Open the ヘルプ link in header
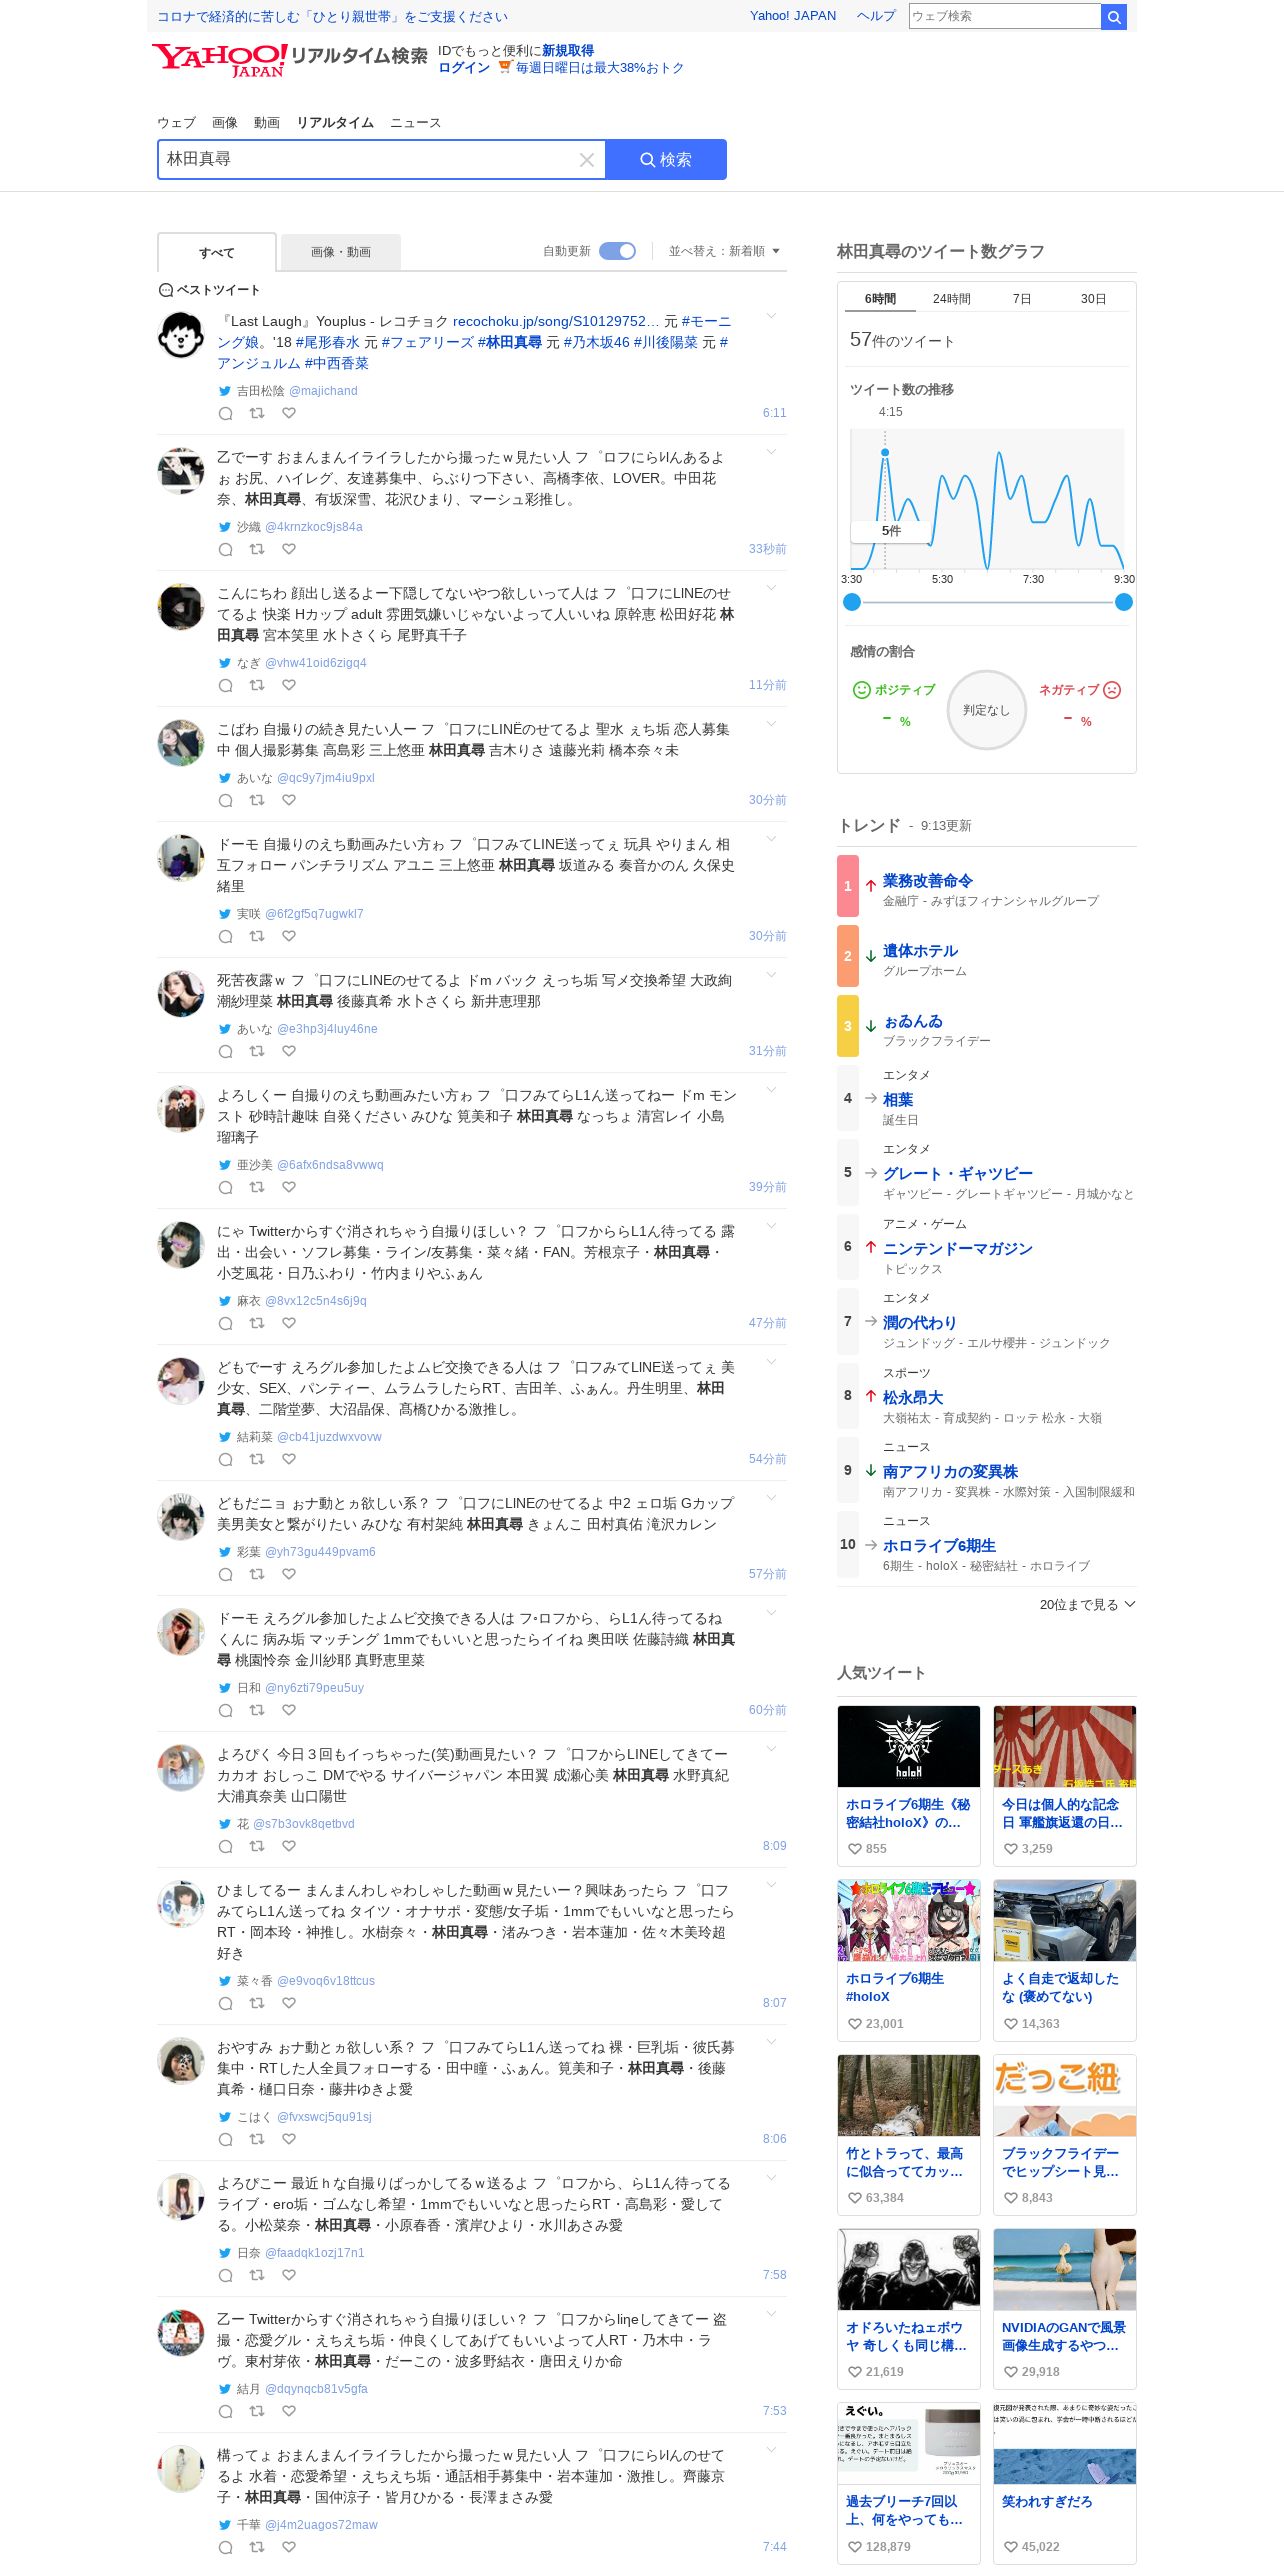This screenshot has width=1284, height=2568. pyautogui.click(x=876, y=16)
